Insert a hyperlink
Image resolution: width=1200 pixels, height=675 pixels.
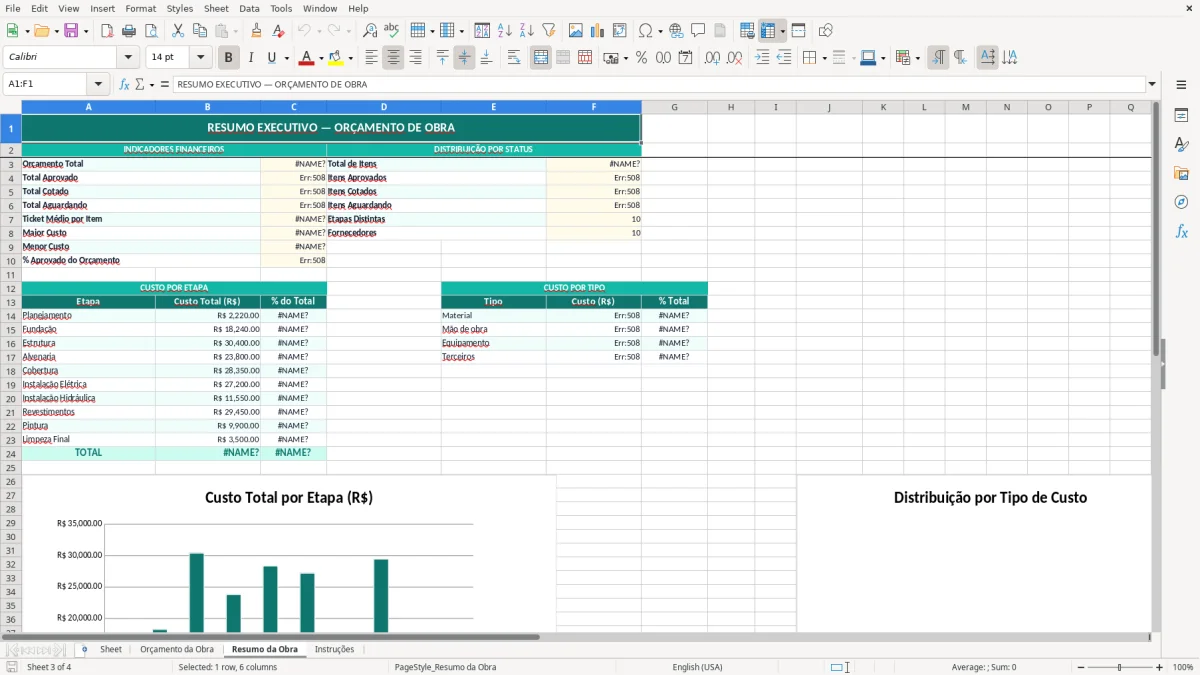tap(676, 31)
